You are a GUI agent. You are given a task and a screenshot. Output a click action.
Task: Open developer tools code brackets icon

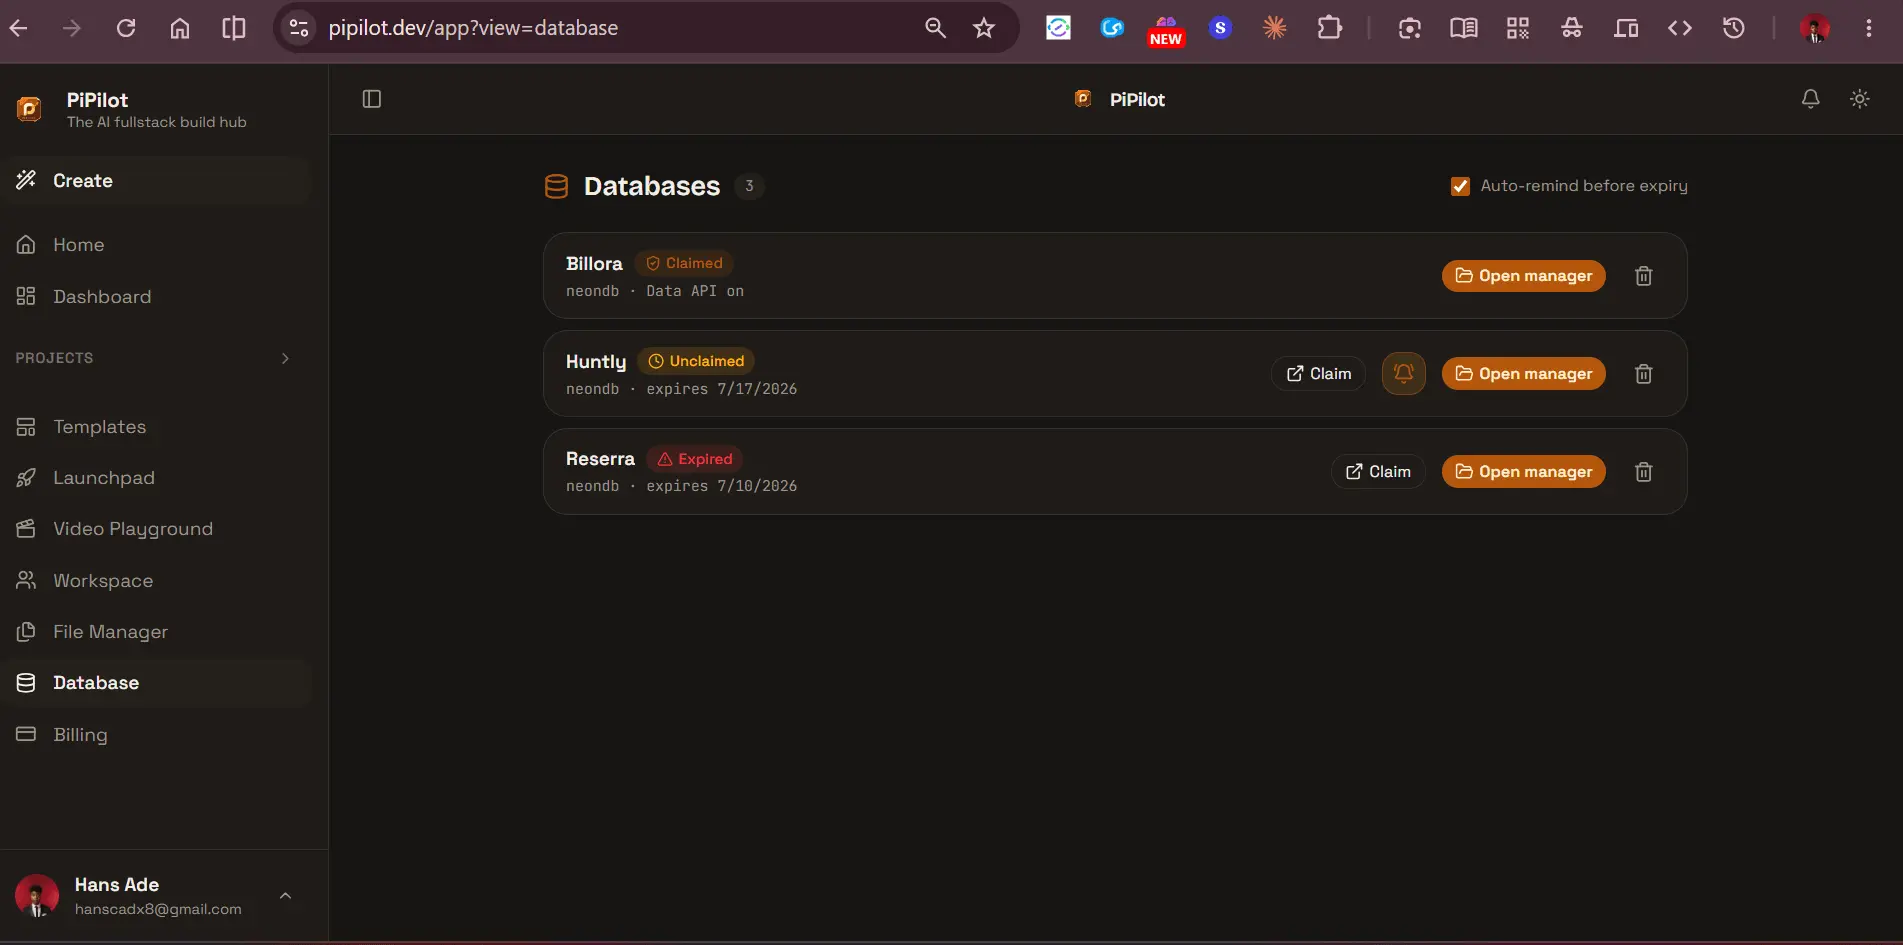tap(1680, 28)
